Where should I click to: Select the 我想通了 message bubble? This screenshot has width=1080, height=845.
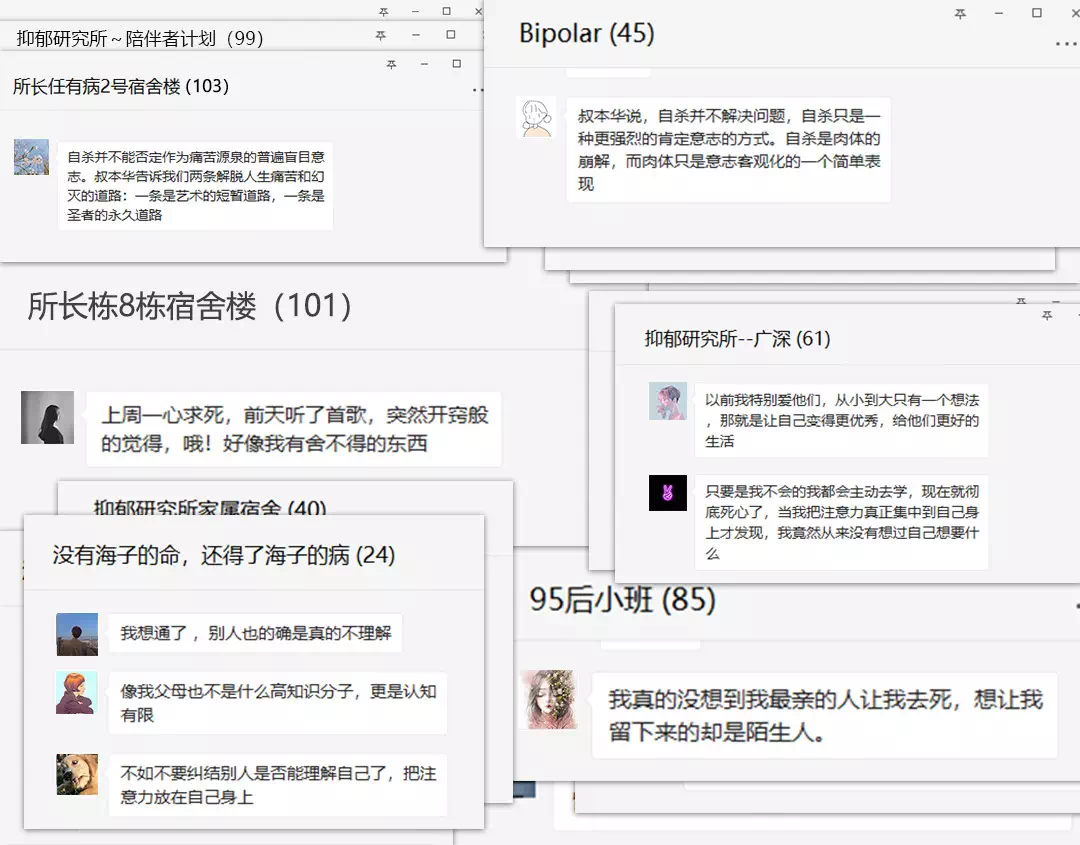pyautogui.click(x=256, y=633)
